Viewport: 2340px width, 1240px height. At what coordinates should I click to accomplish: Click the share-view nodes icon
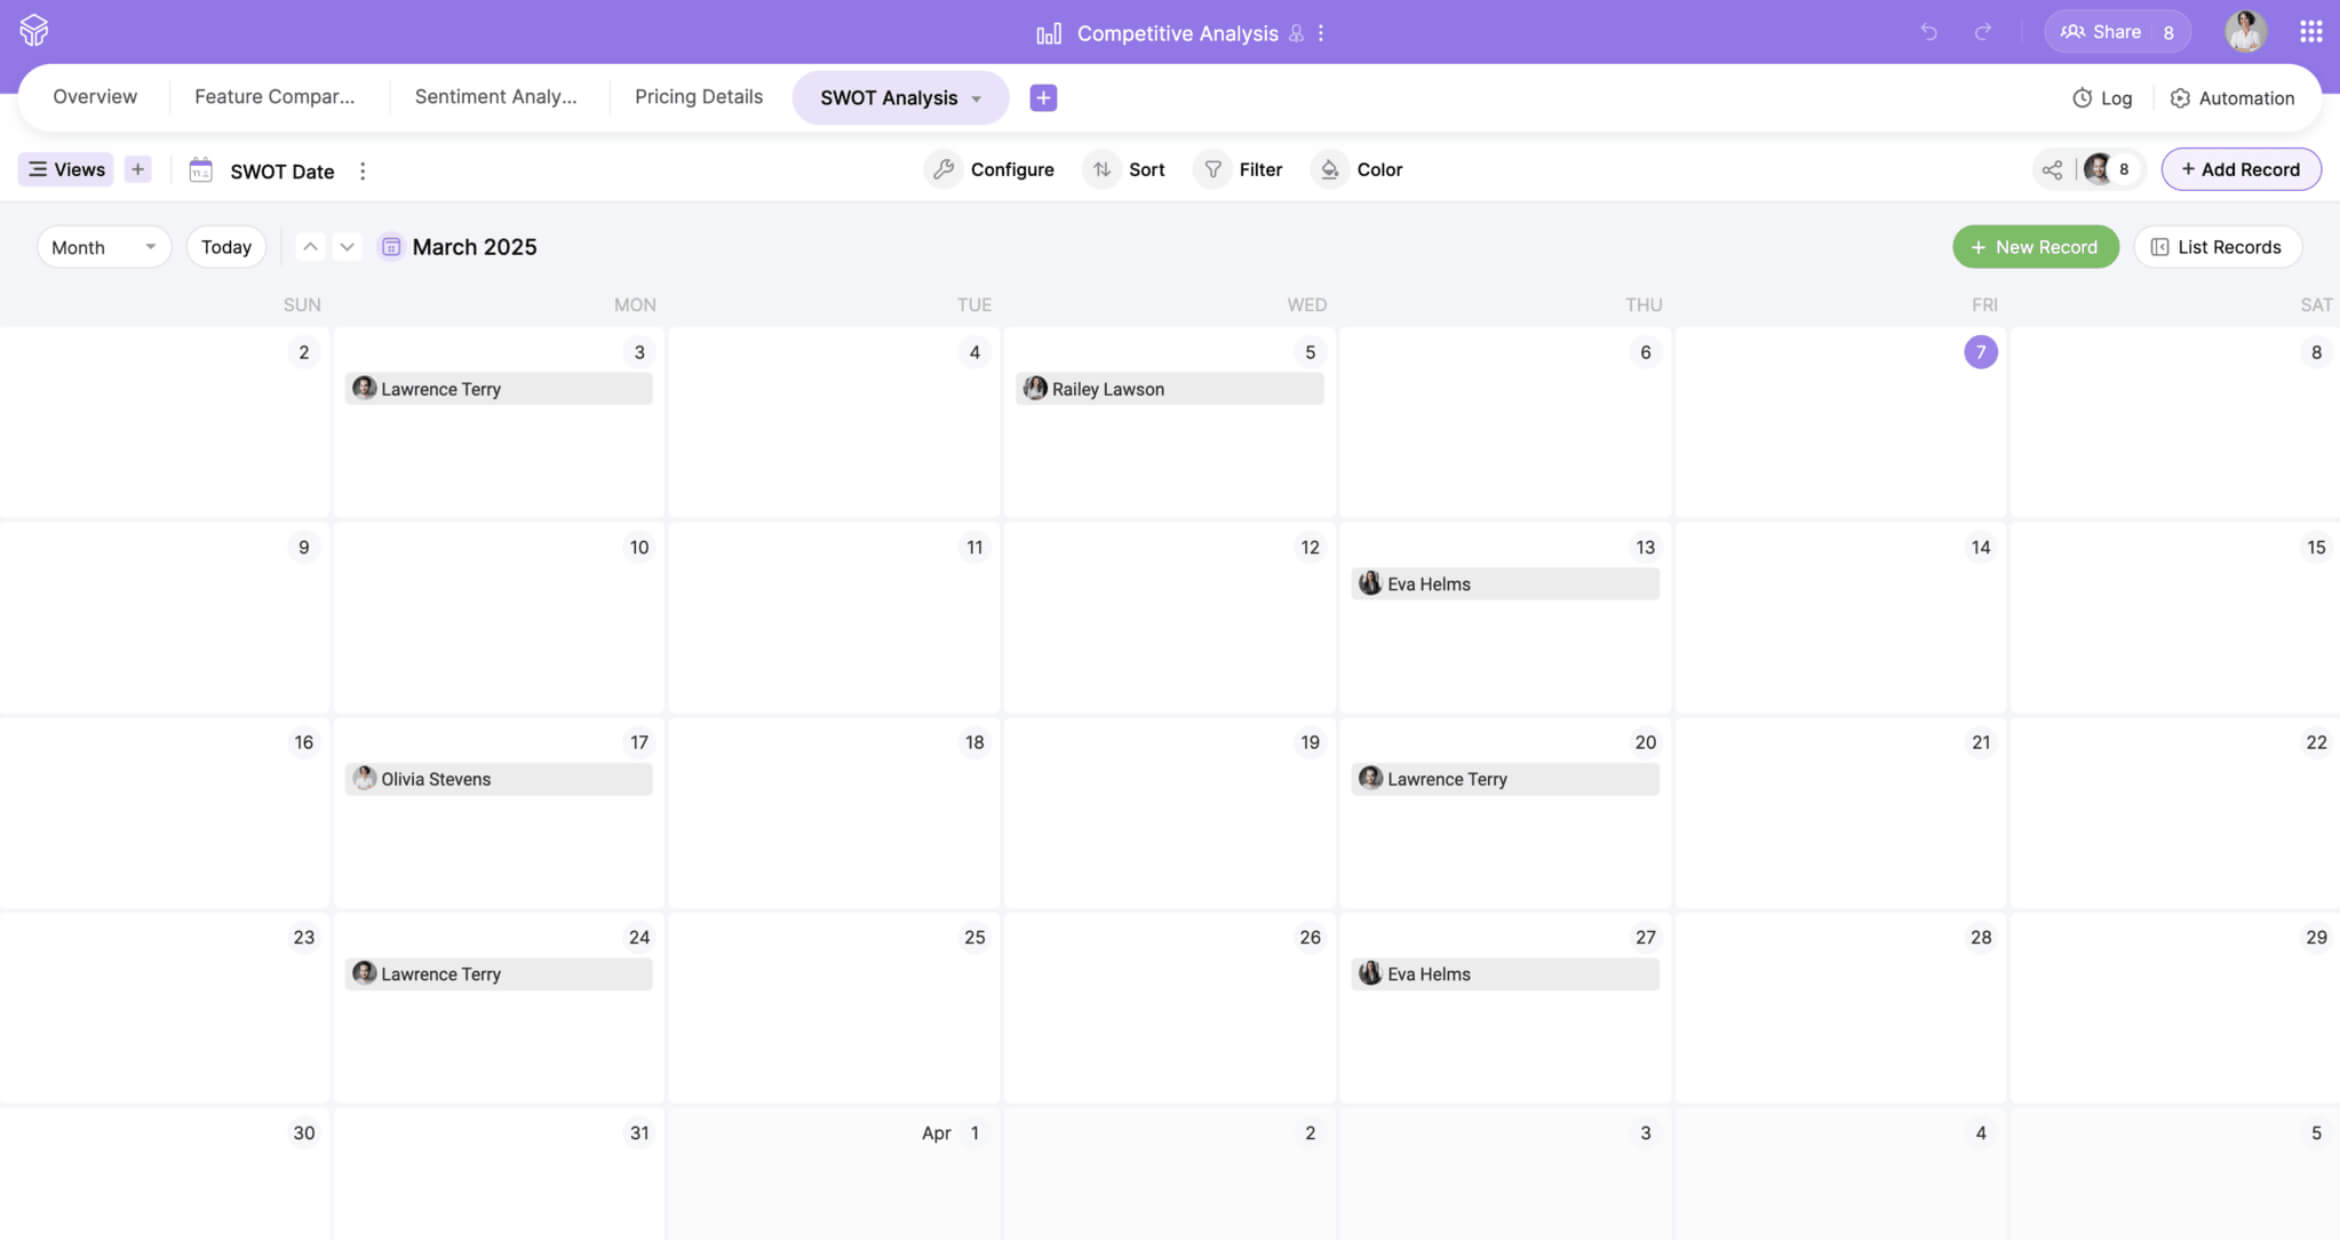pyautogui.click(x=2052, y=170)
